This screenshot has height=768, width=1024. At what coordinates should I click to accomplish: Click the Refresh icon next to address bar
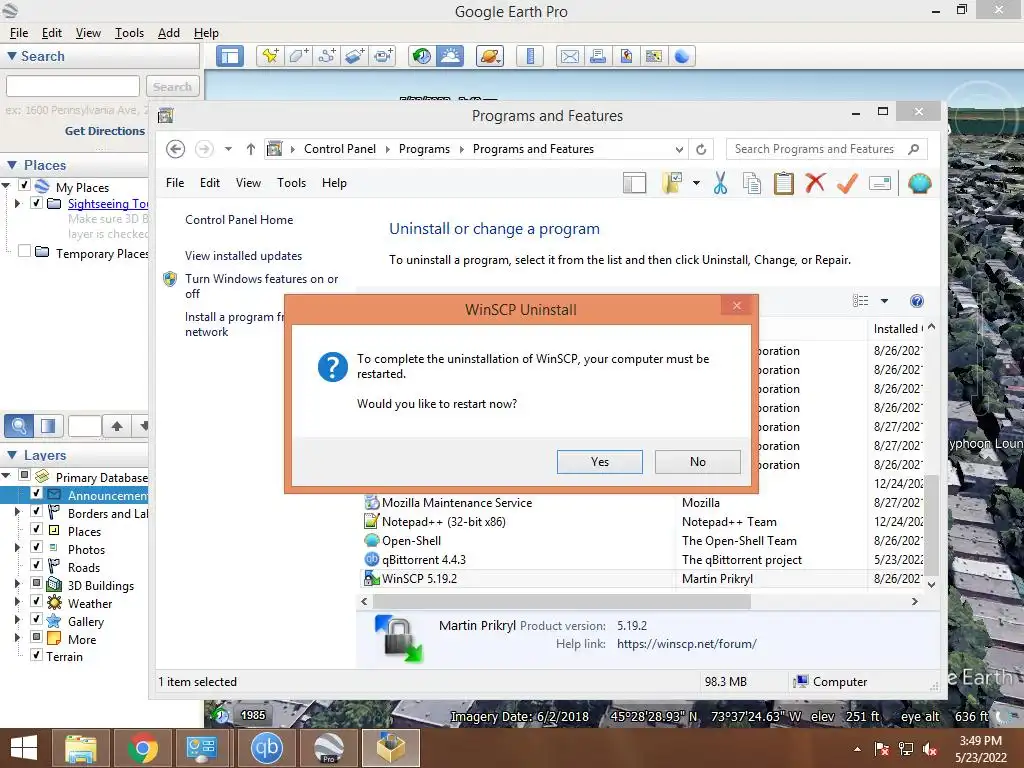(x=701, y=149)
